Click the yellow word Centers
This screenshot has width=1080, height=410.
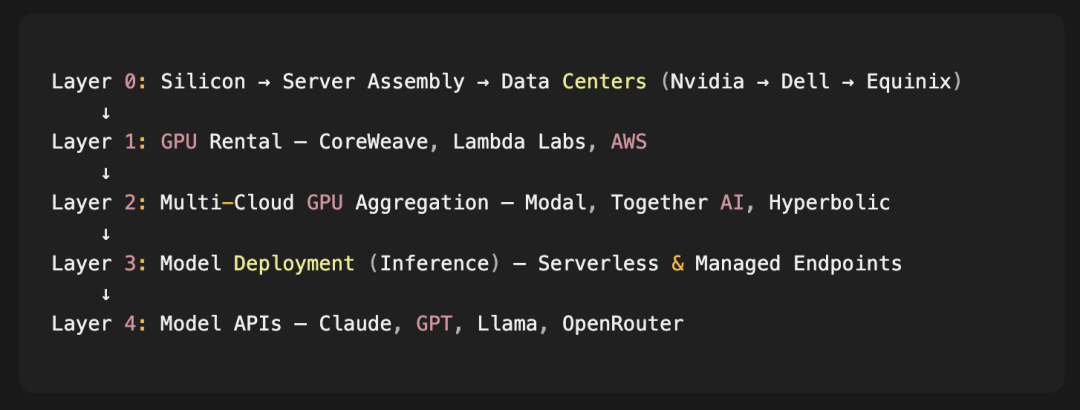coord(605,82)
